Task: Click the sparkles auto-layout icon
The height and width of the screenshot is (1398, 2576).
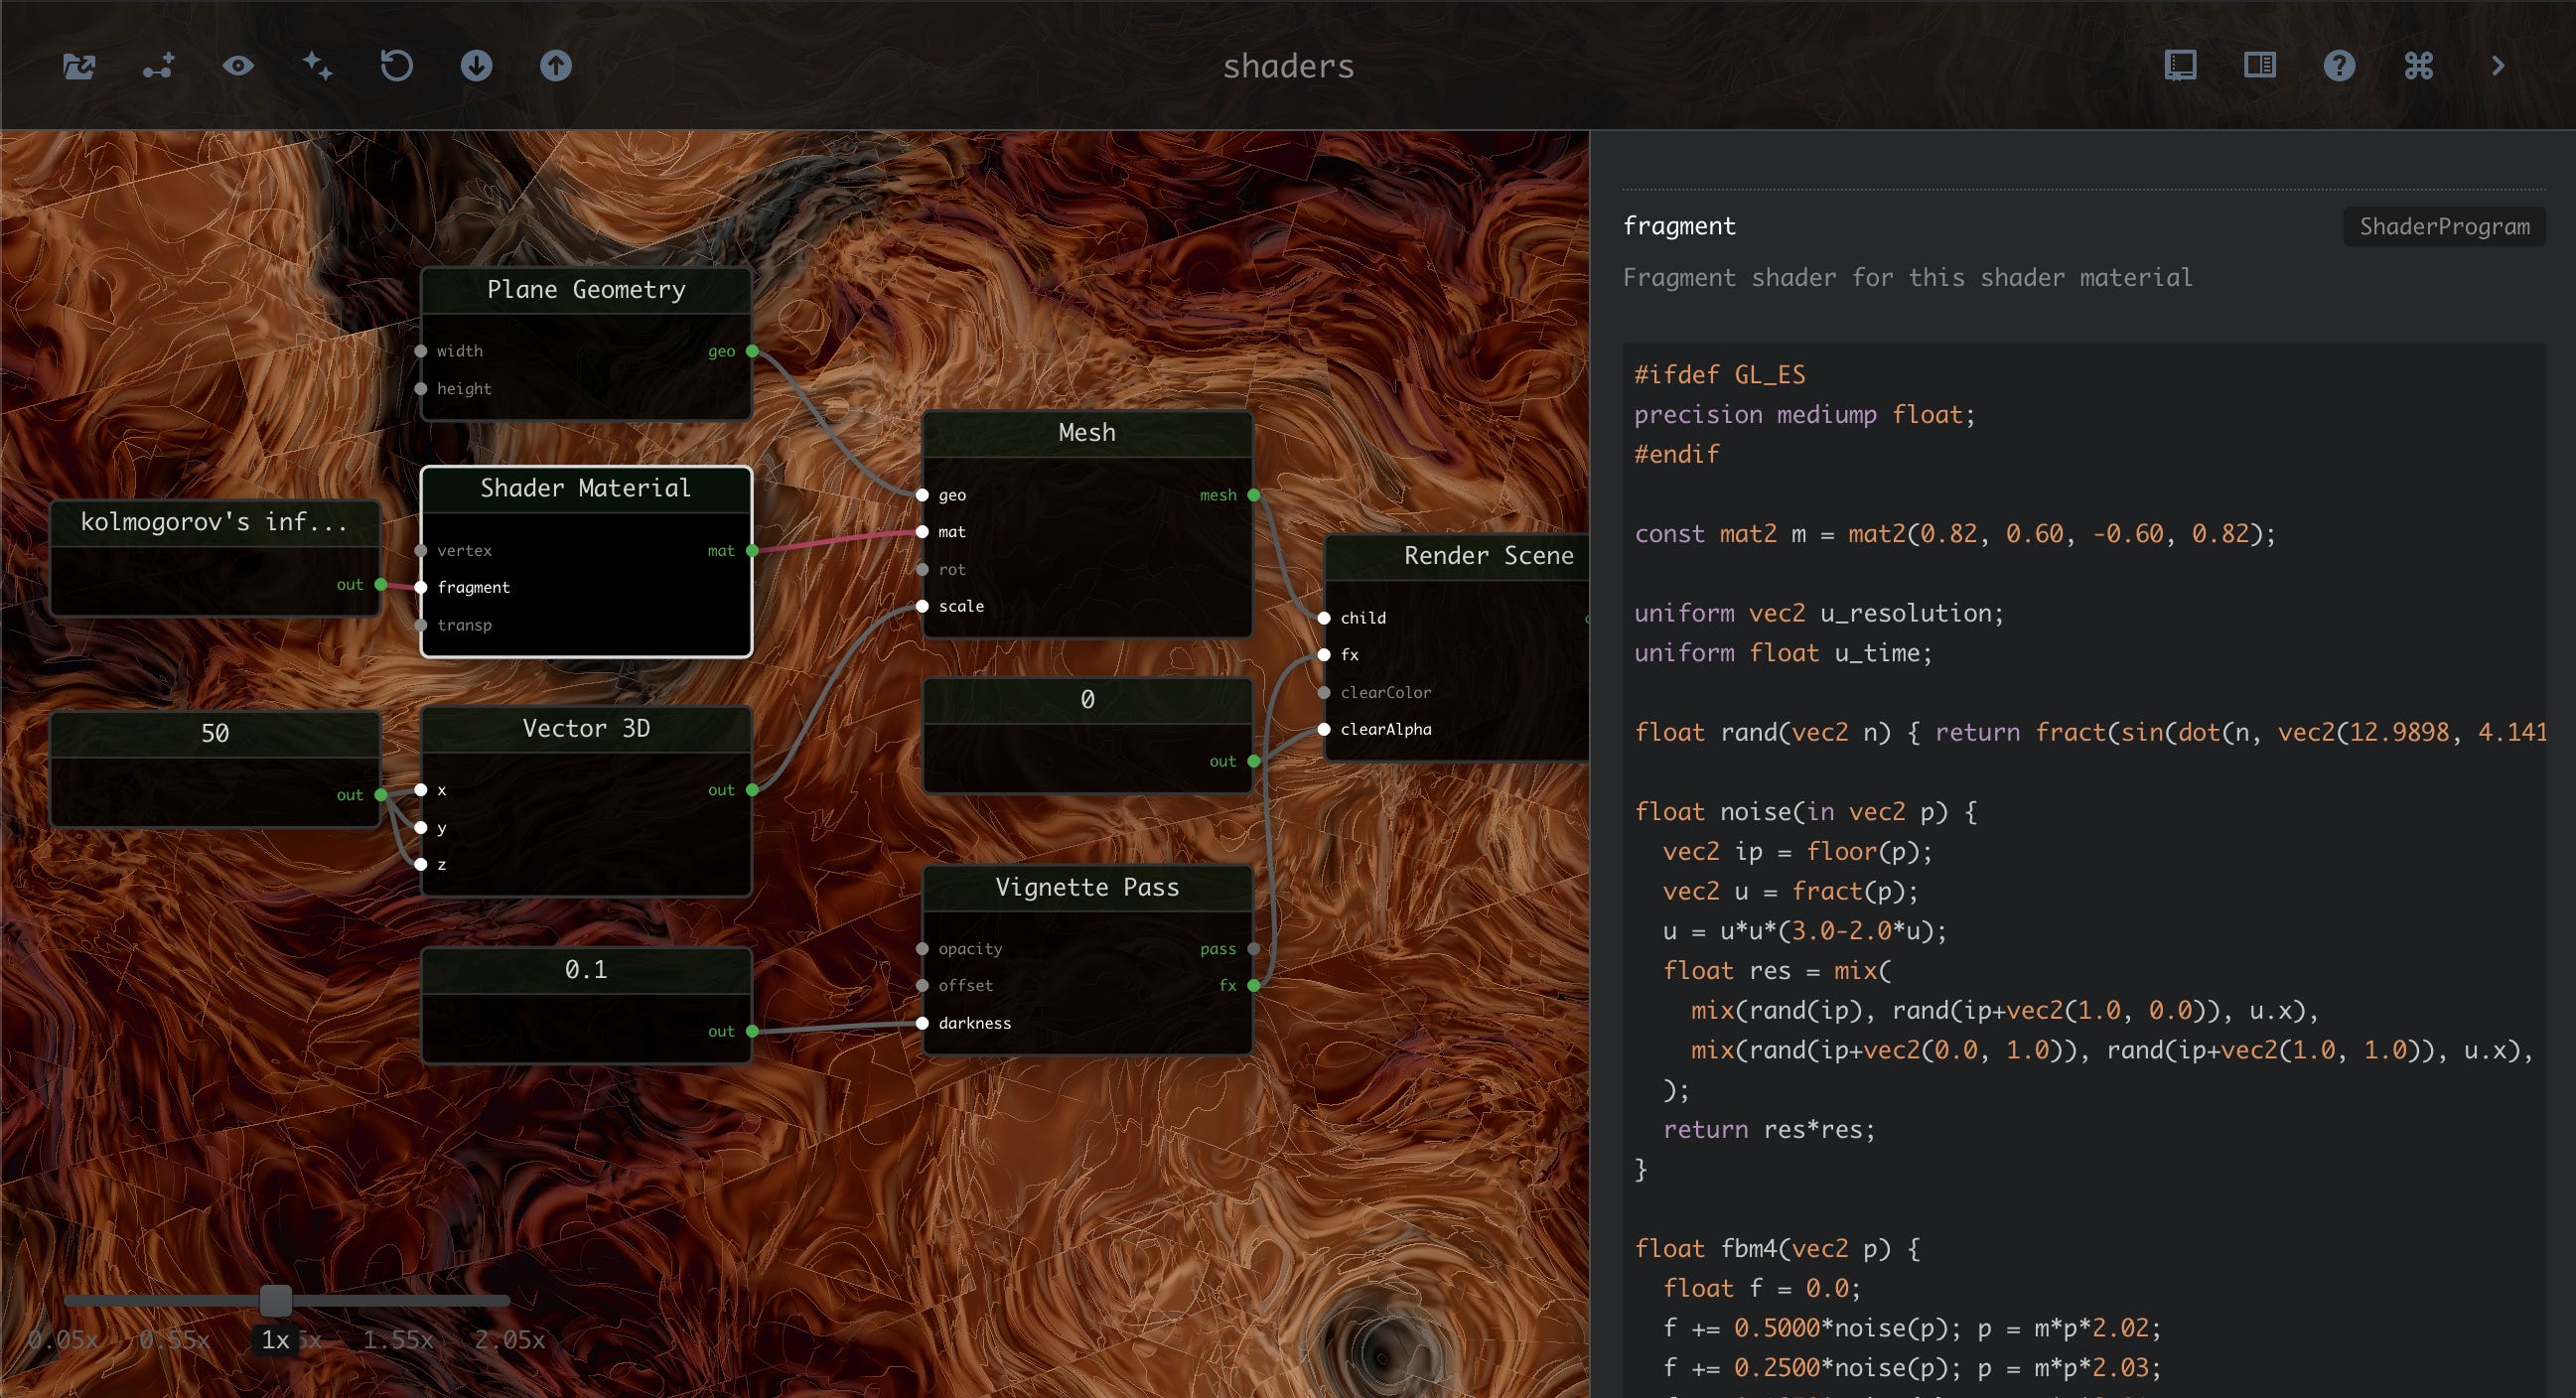Action: (318, 66)
